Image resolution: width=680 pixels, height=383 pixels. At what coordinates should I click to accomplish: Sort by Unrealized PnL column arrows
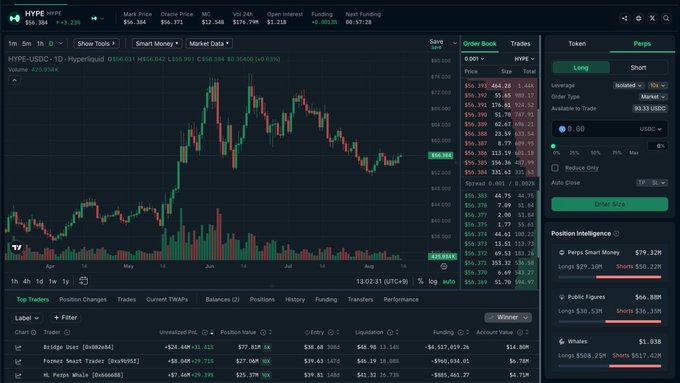pyautogui.click(x=212, y=332)
